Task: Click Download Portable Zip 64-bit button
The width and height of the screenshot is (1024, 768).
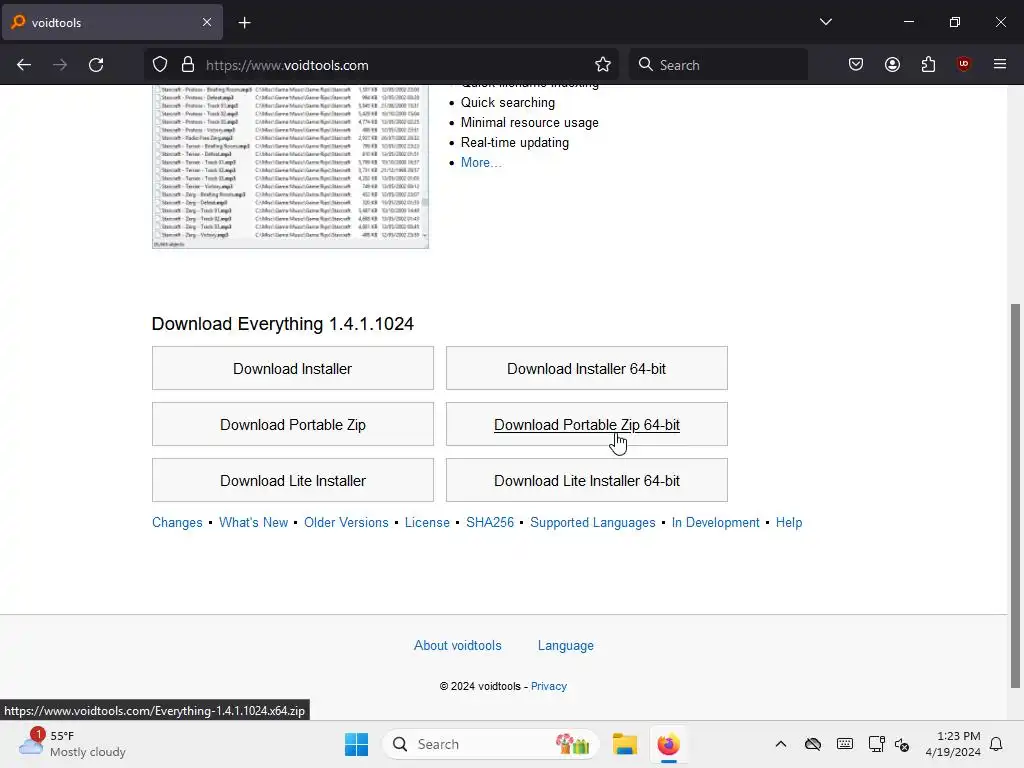Action: tap(586, 424)
